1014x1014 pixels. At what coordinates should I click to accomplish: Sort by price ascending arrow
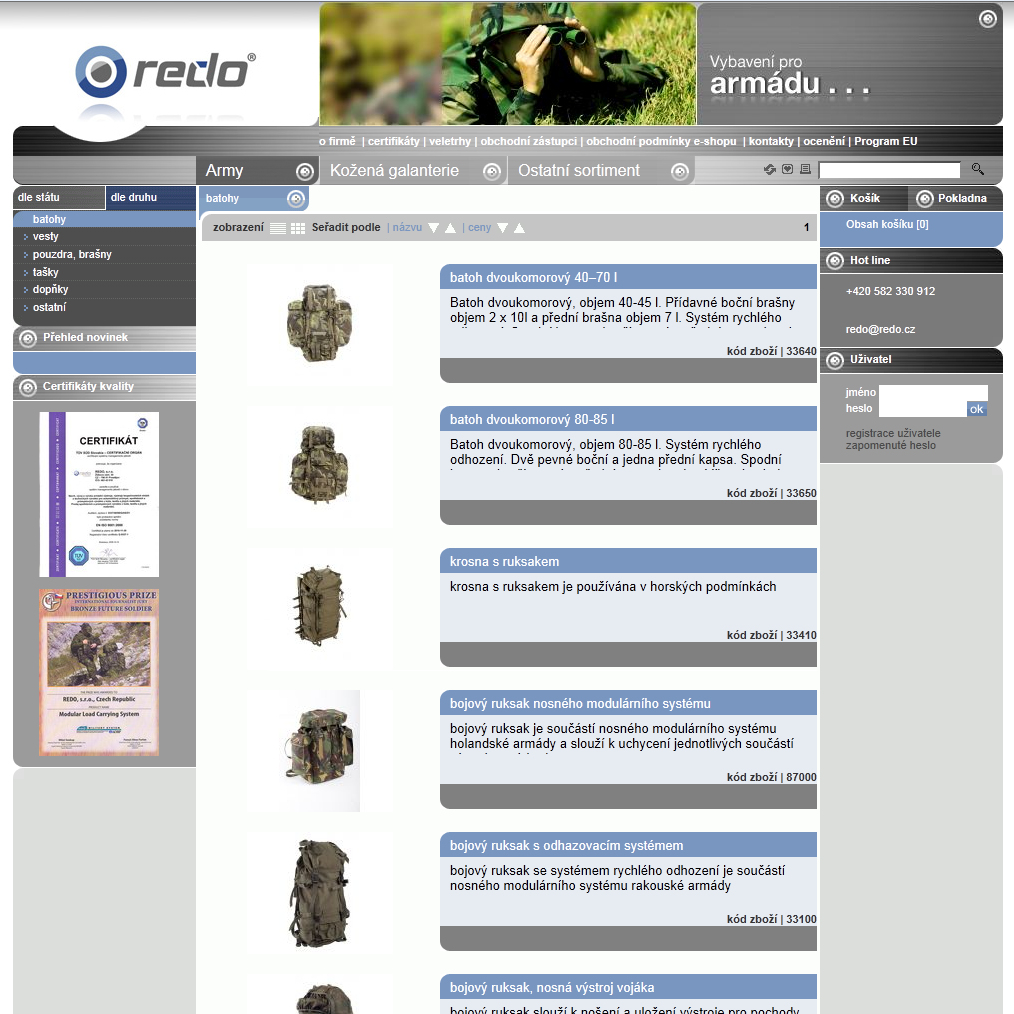519,228
